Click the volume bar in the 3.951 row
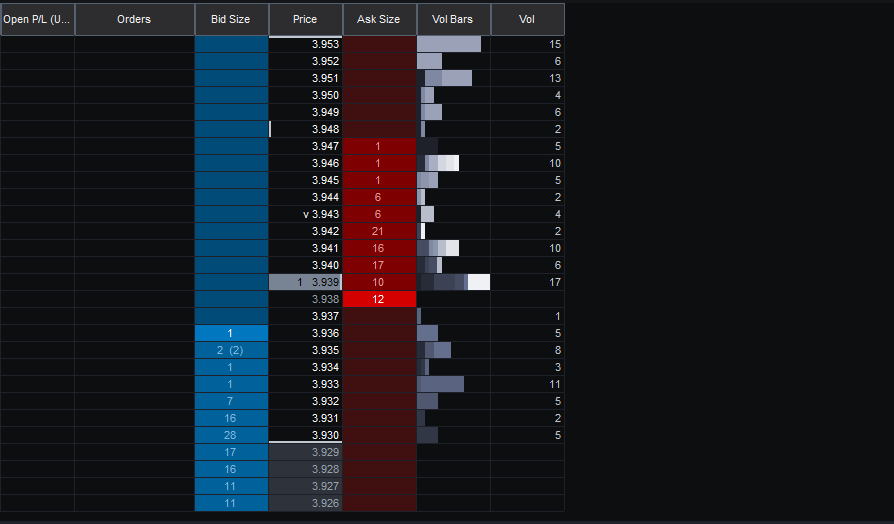The image size is (894, 524). click(445, 78)
